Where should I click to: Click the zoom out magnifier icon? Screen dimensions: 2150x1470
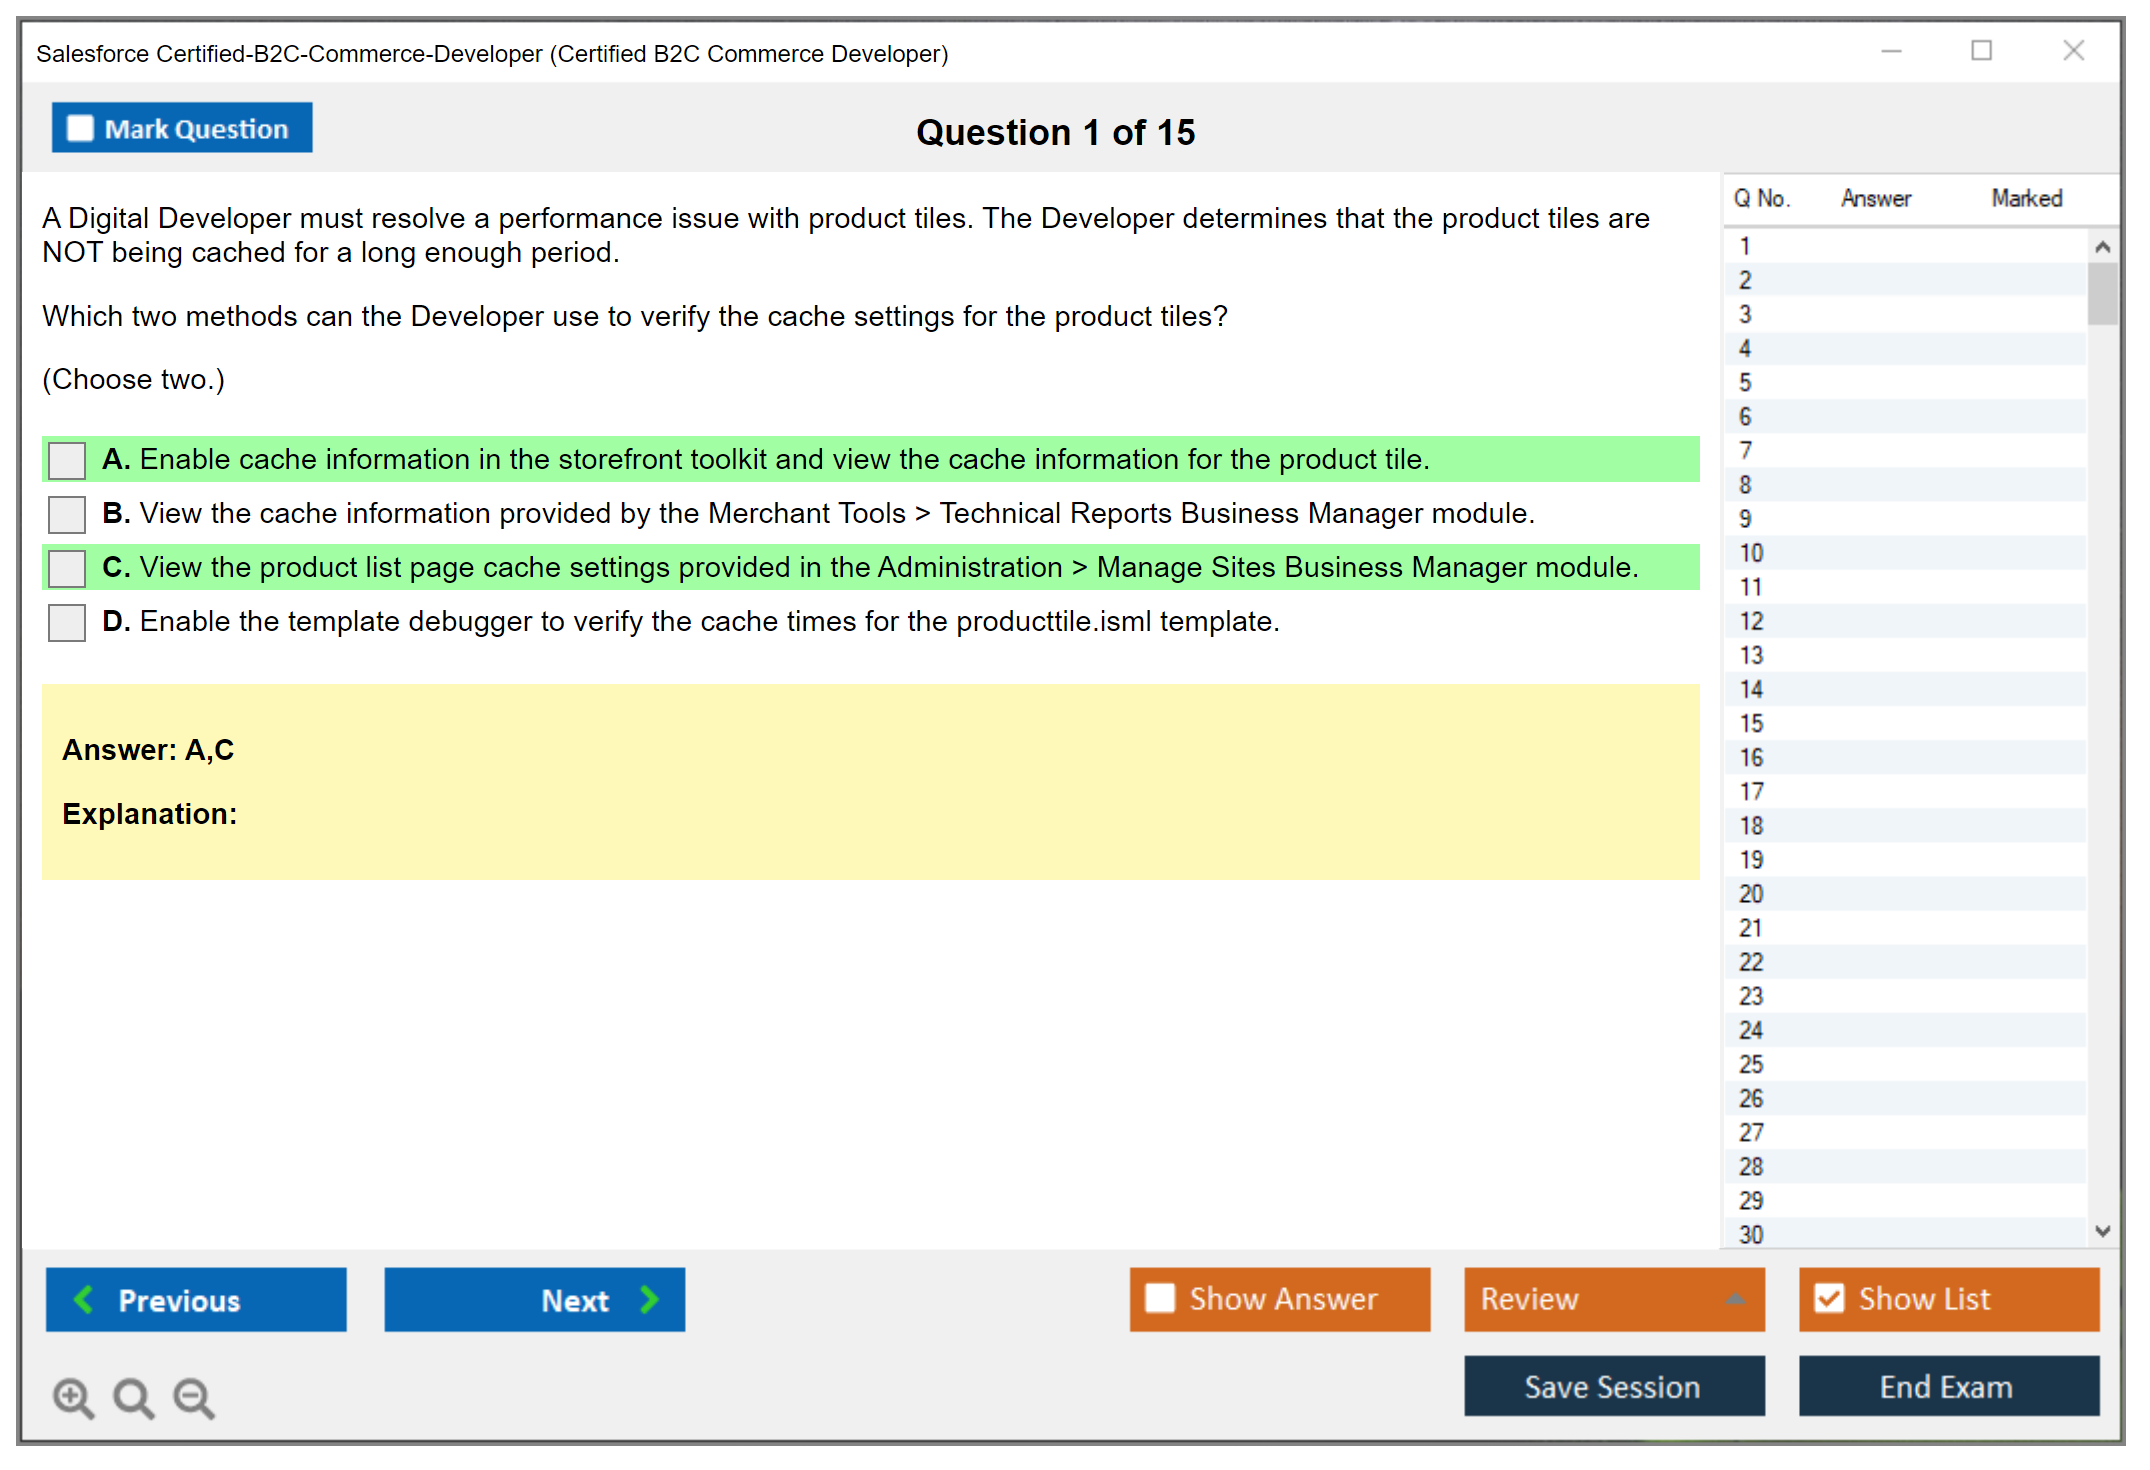194,1397
